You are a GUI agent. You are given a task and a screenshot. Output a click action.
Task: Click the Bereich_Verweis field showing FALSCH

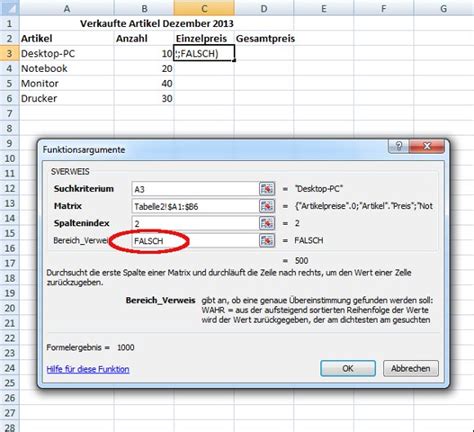click(195, 241)
